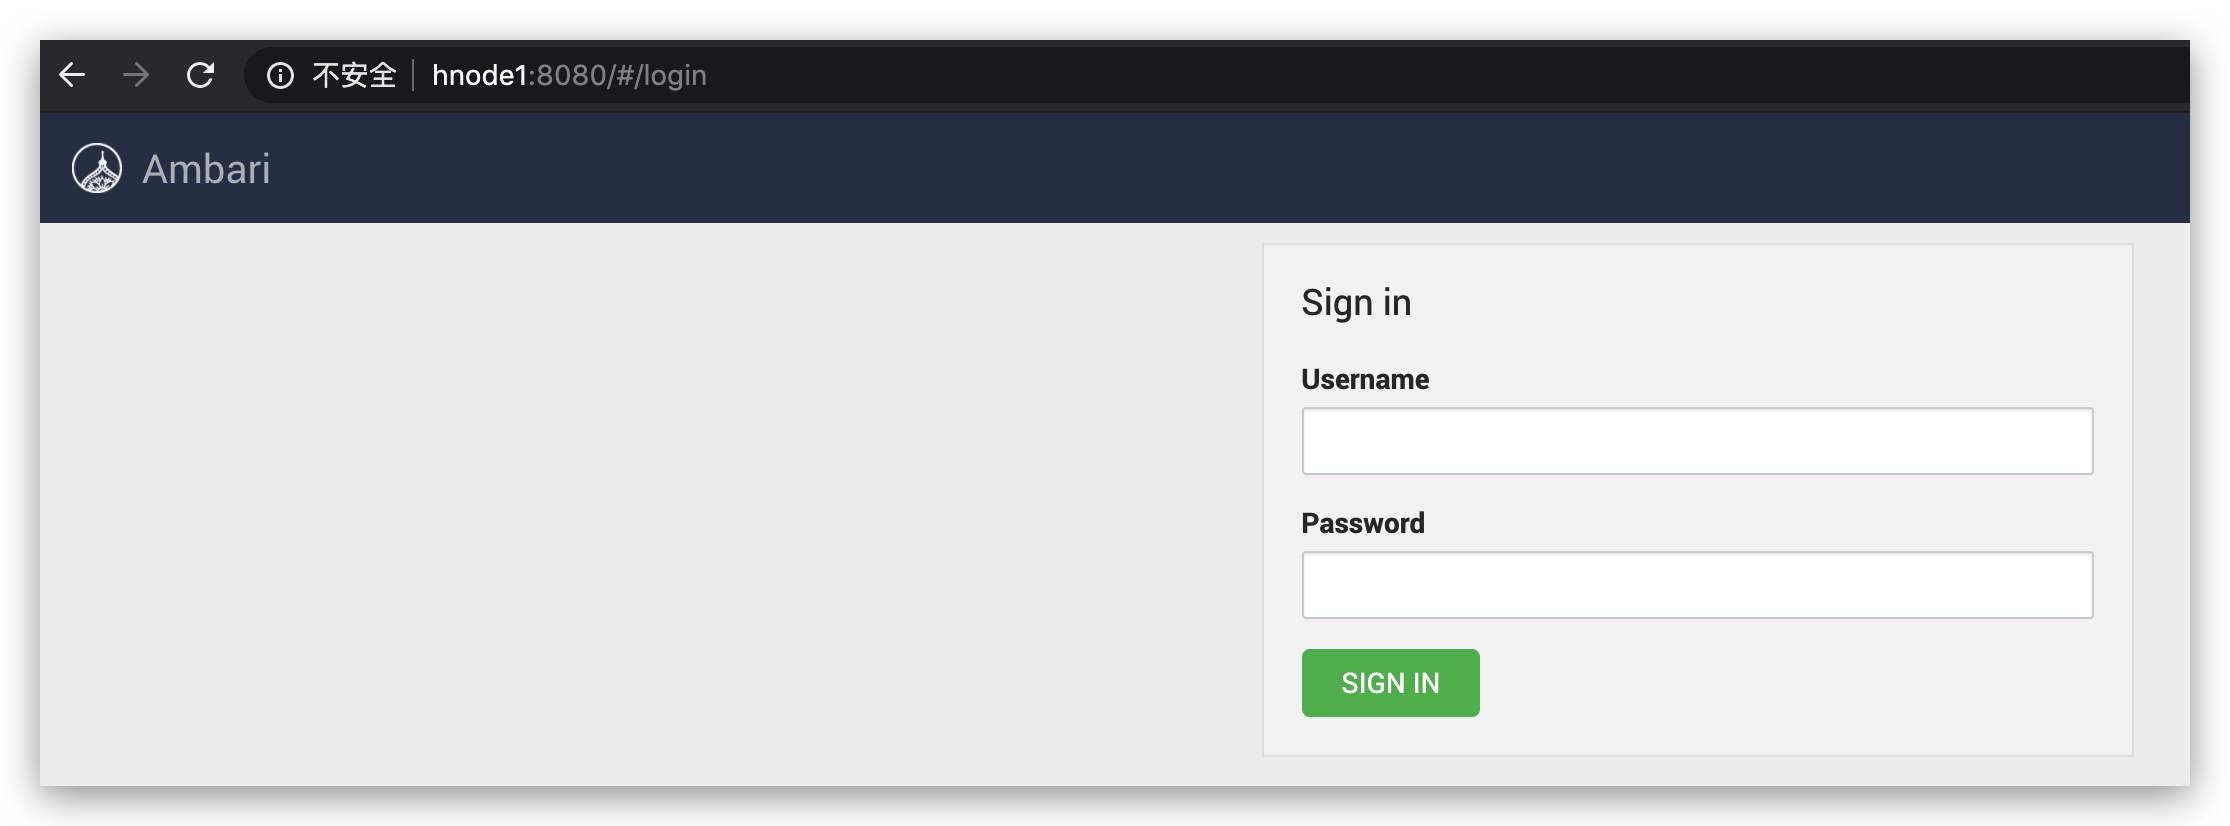Click the Ambari brand name link
2230x826 pixels.
tap(206, 169)
